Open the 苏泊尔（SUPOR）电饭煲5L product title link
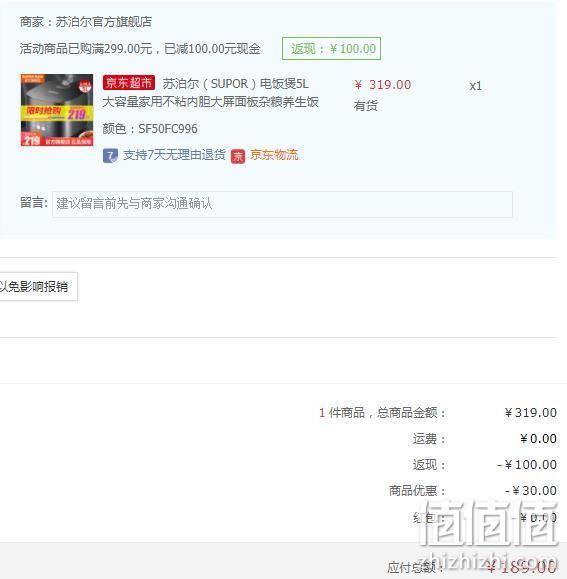Image resolution: width=567 pixels, height=579 pixels. tap(210, 93)
